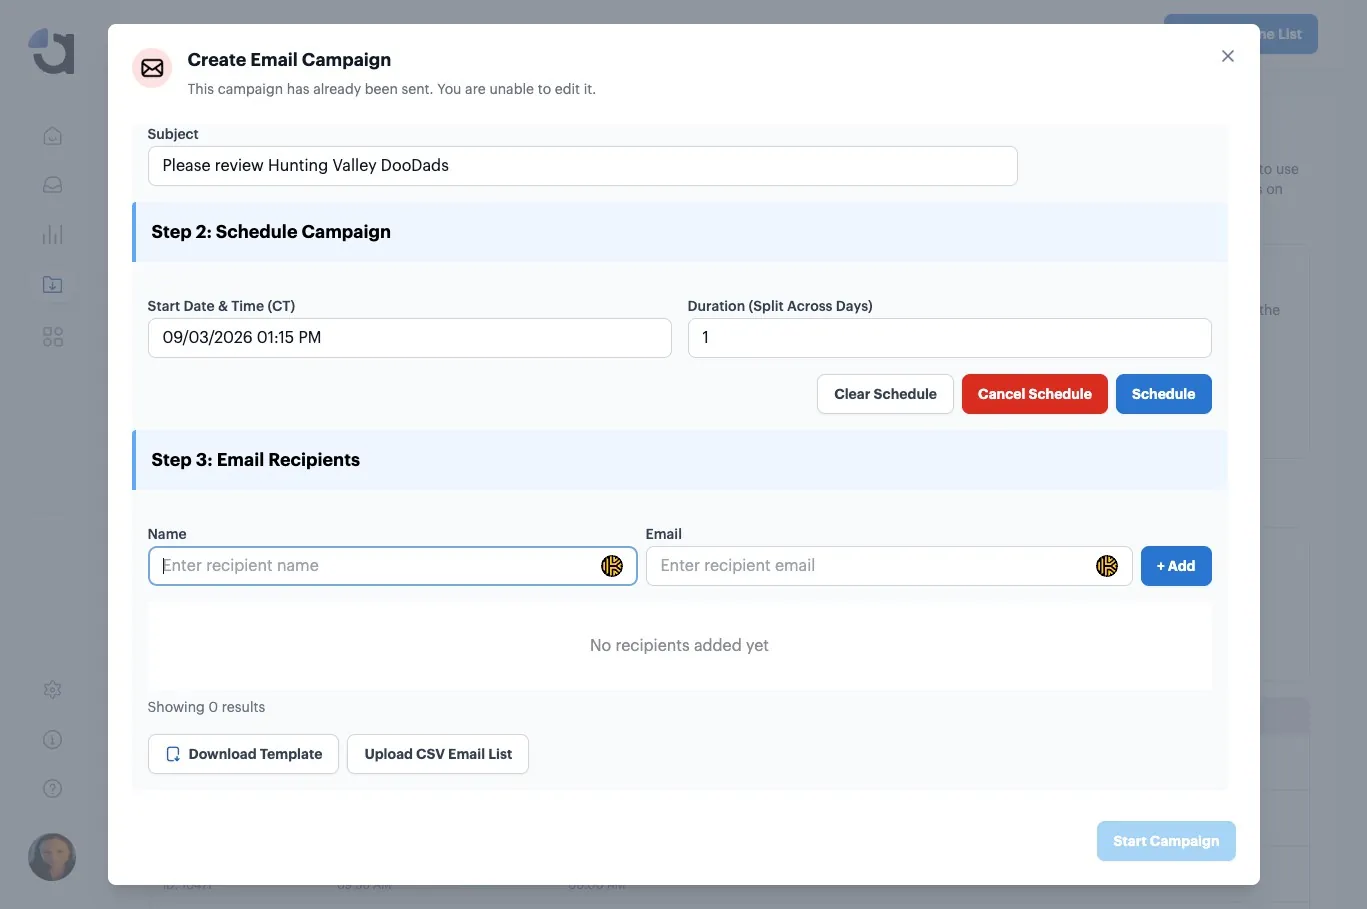The width and height of the screenshot is (1367, 909).
Task: Click the Duration (Split Across Days) field
Action: (x=949, y=338)
